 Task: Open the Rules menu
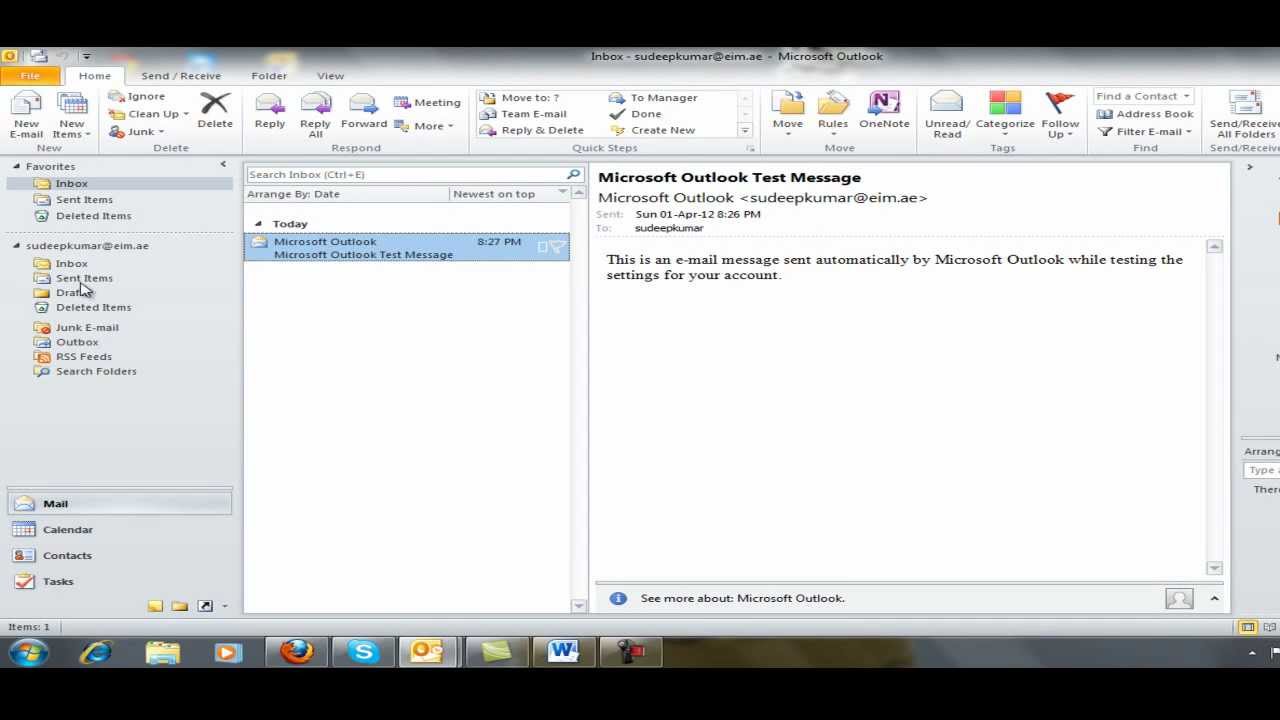[833, 113]
